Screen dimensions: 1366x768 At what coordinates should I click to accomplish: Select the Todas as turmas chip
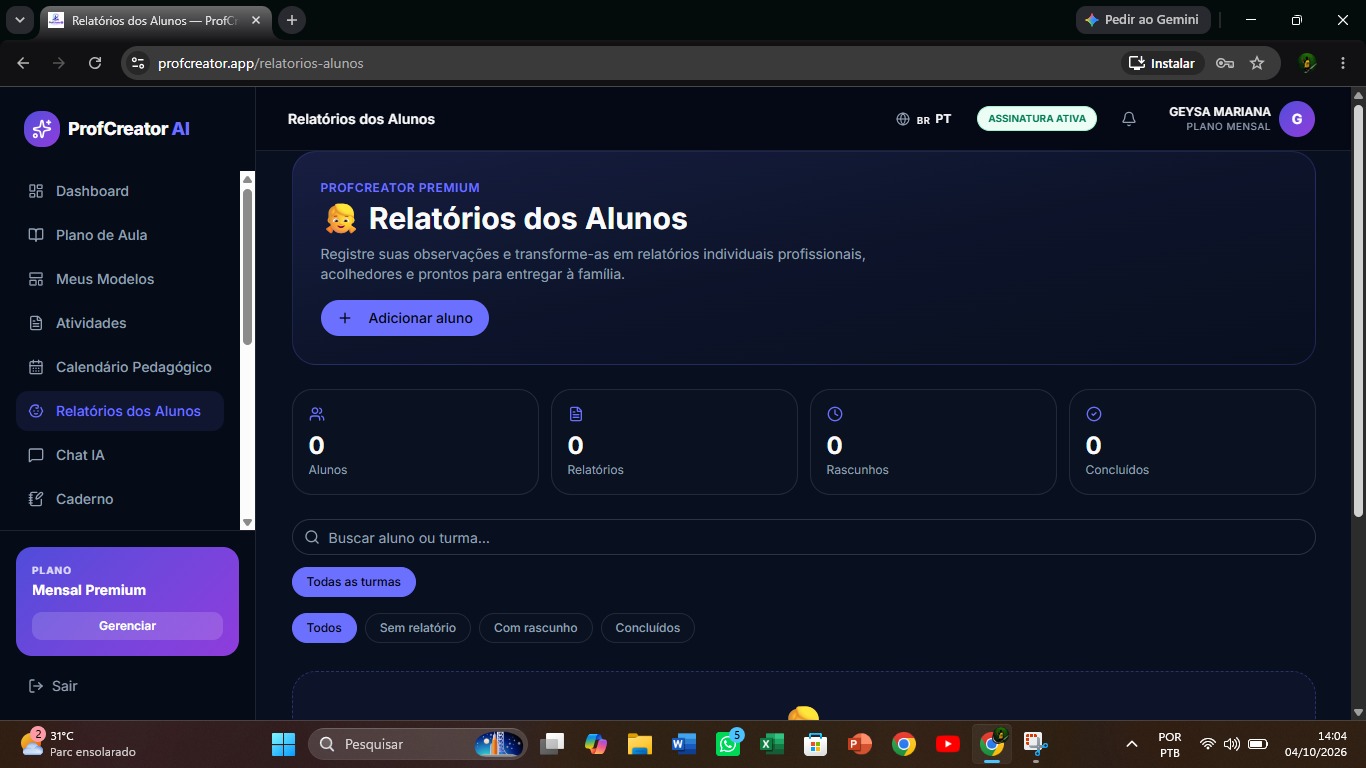coord(354,582)
